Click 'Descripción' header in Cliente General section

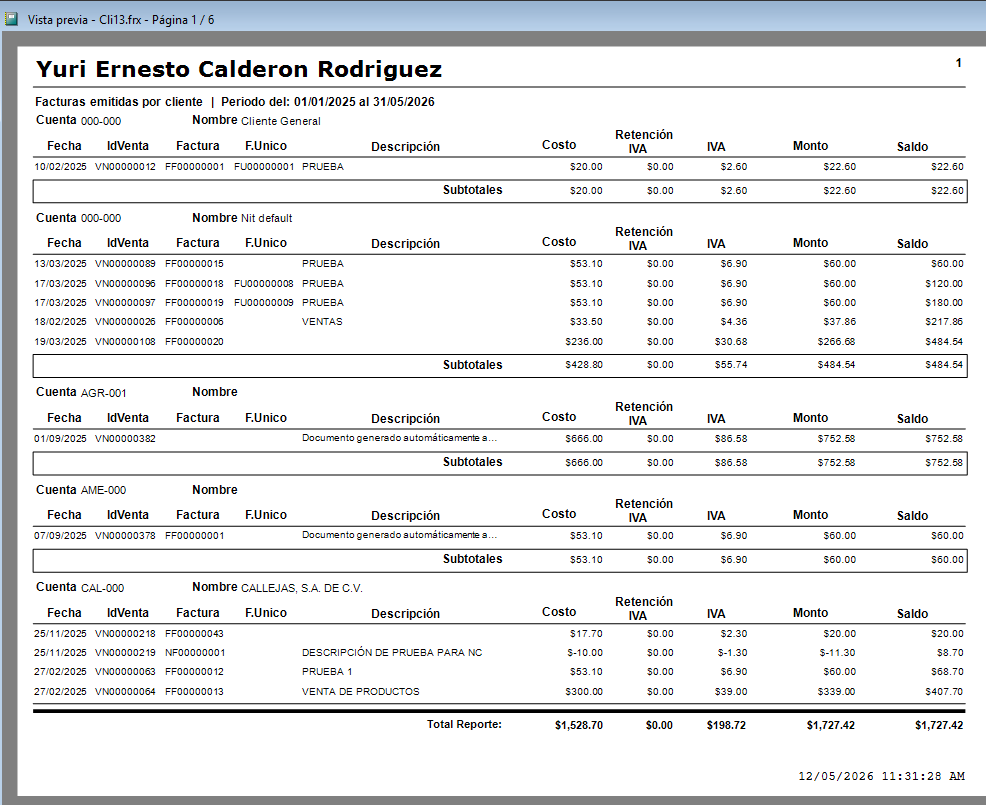pyautogui.click(x=406, y=147)
